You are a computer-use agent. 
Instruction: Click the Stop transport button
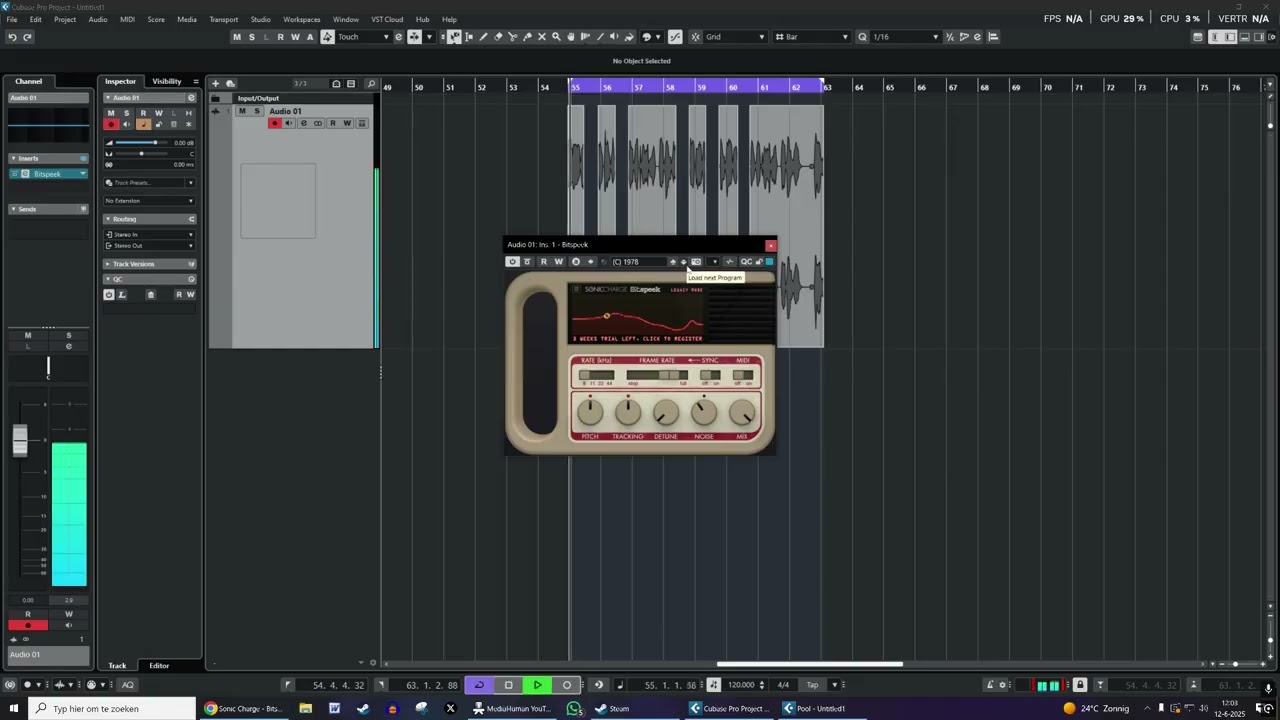click(x=508, y=685)
